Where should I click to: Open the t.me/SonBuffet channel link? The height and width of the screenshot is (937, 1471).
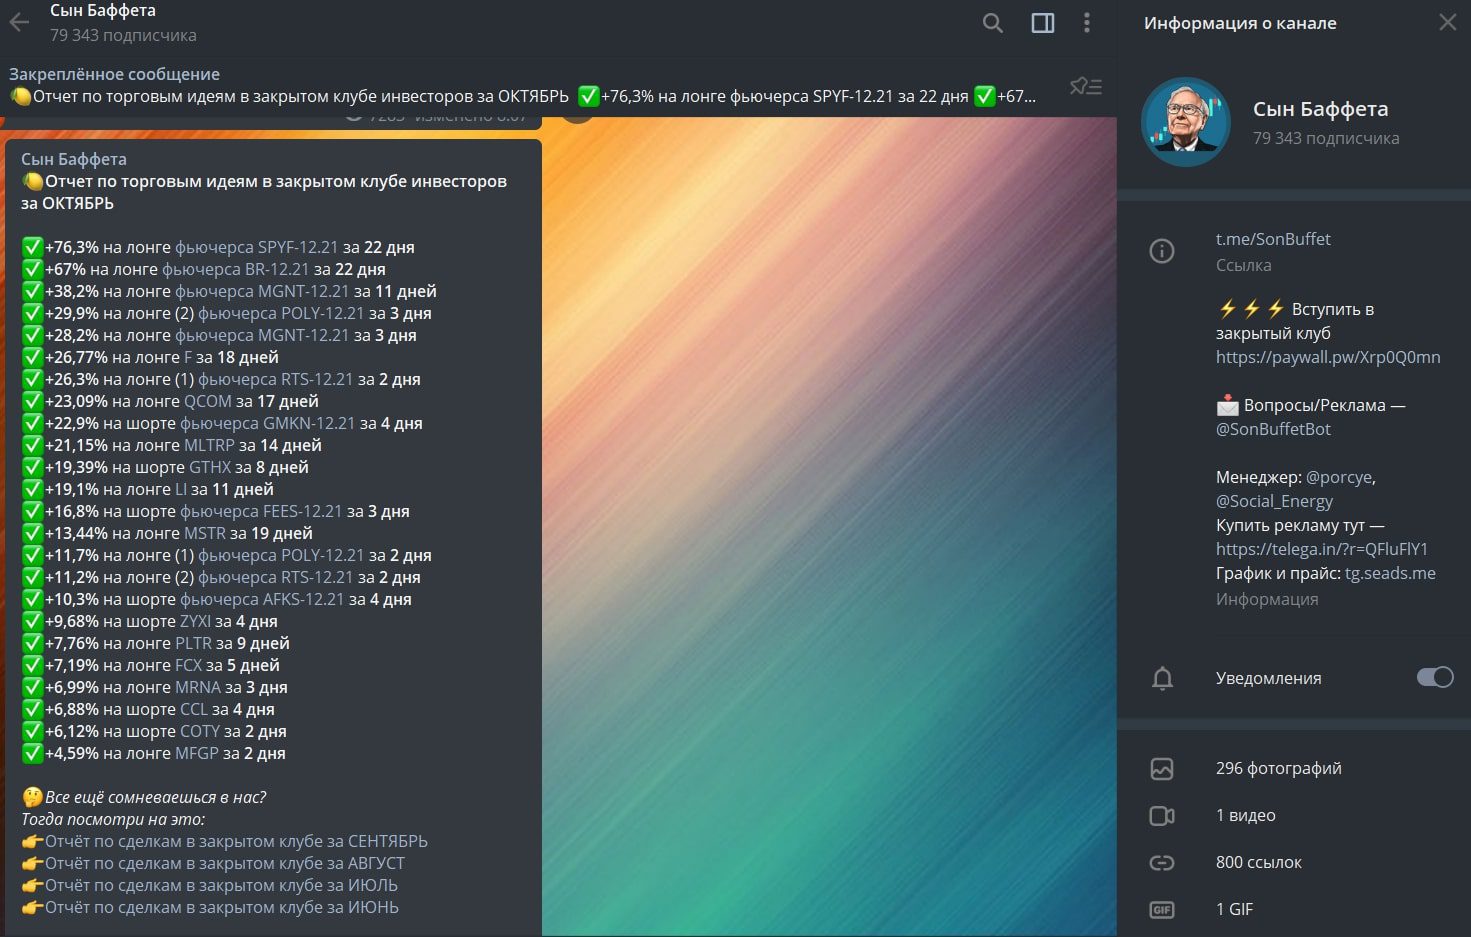tap(1273, 239)
